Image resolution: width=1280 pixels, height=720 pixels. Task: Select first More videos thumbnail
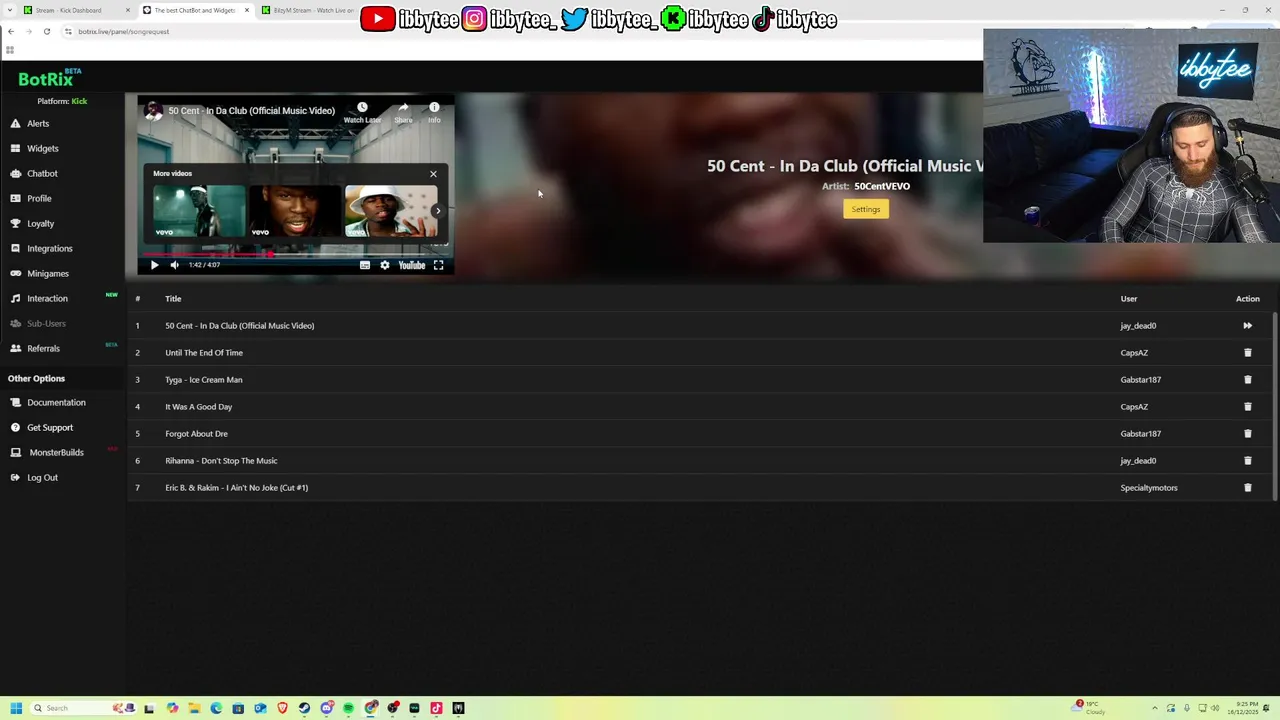199,211
